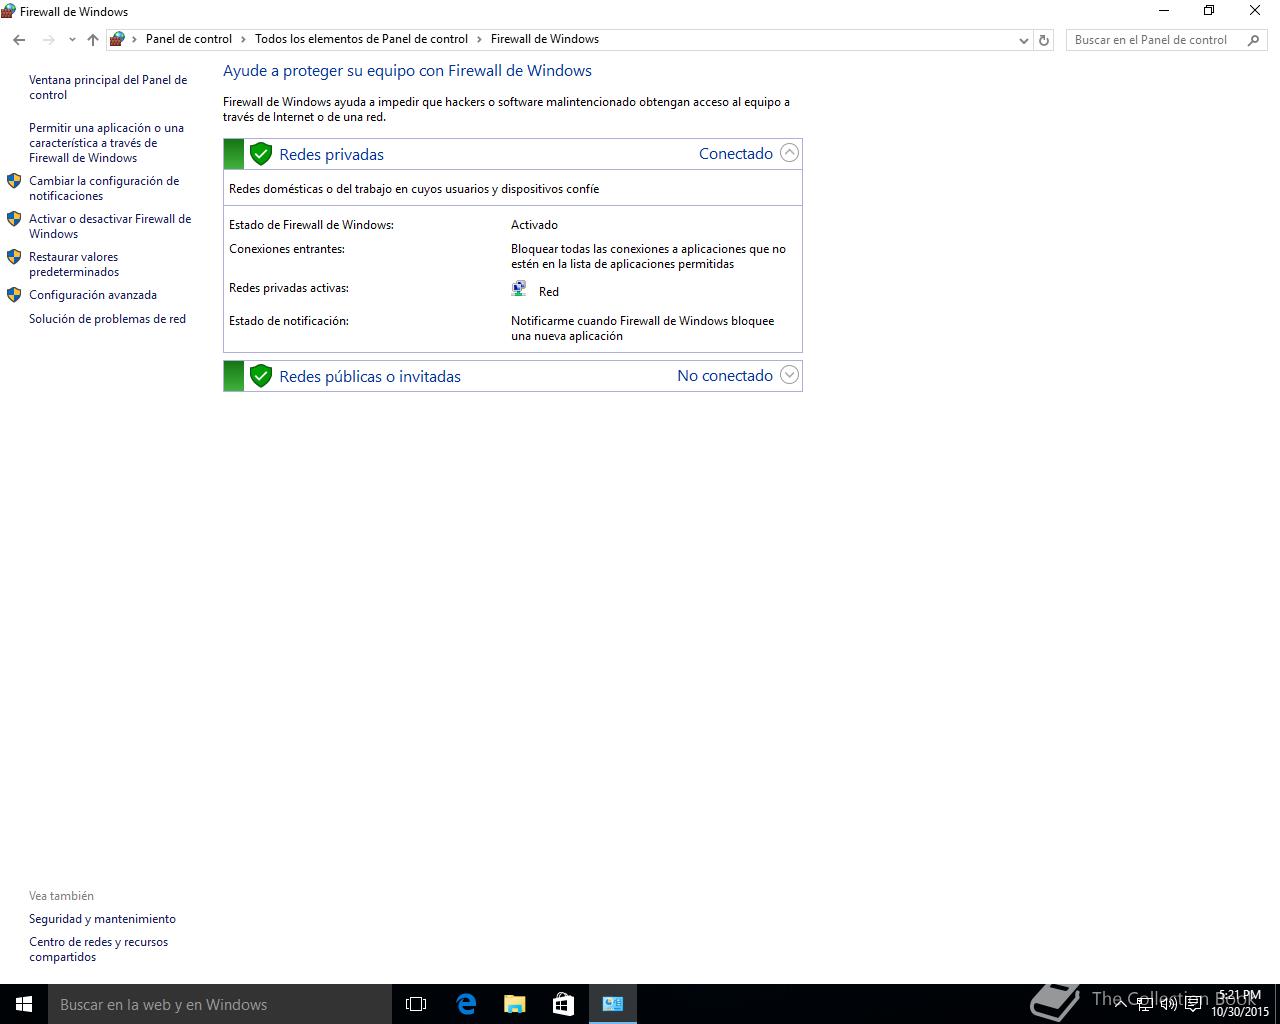Open 'Seguridad y mantenimiento' link
The height and width of the screenshot is (1024, 1280).
pos(102,919)
